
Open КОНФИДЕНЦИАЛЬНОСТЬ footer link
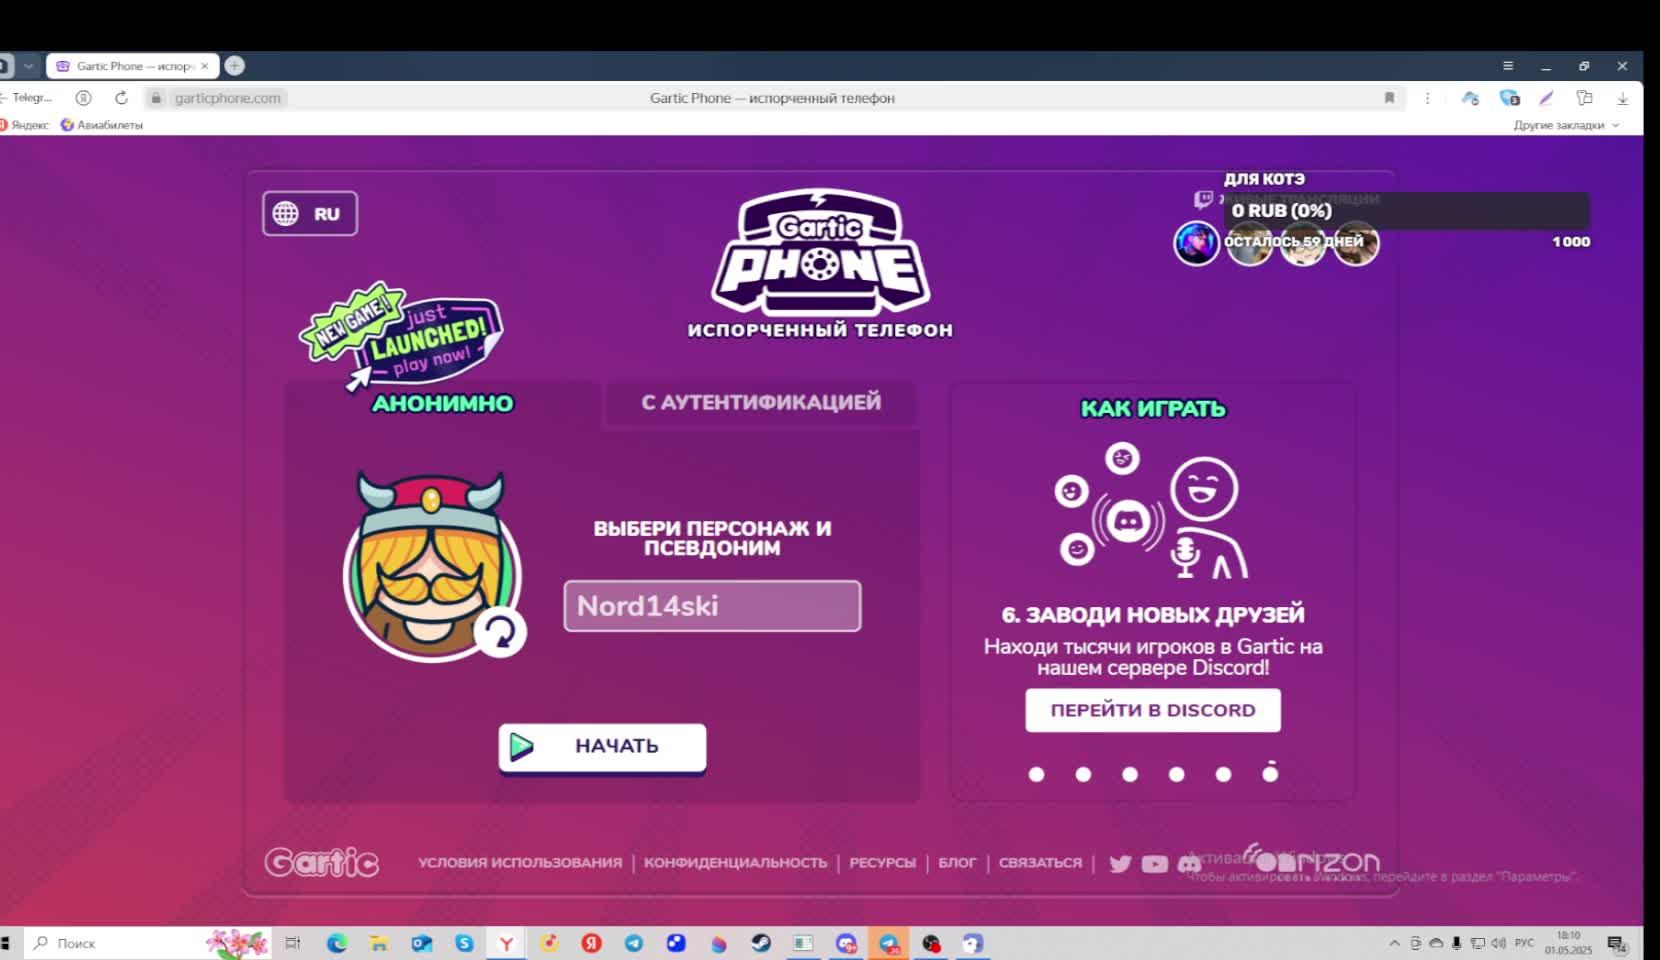(736, 863)
